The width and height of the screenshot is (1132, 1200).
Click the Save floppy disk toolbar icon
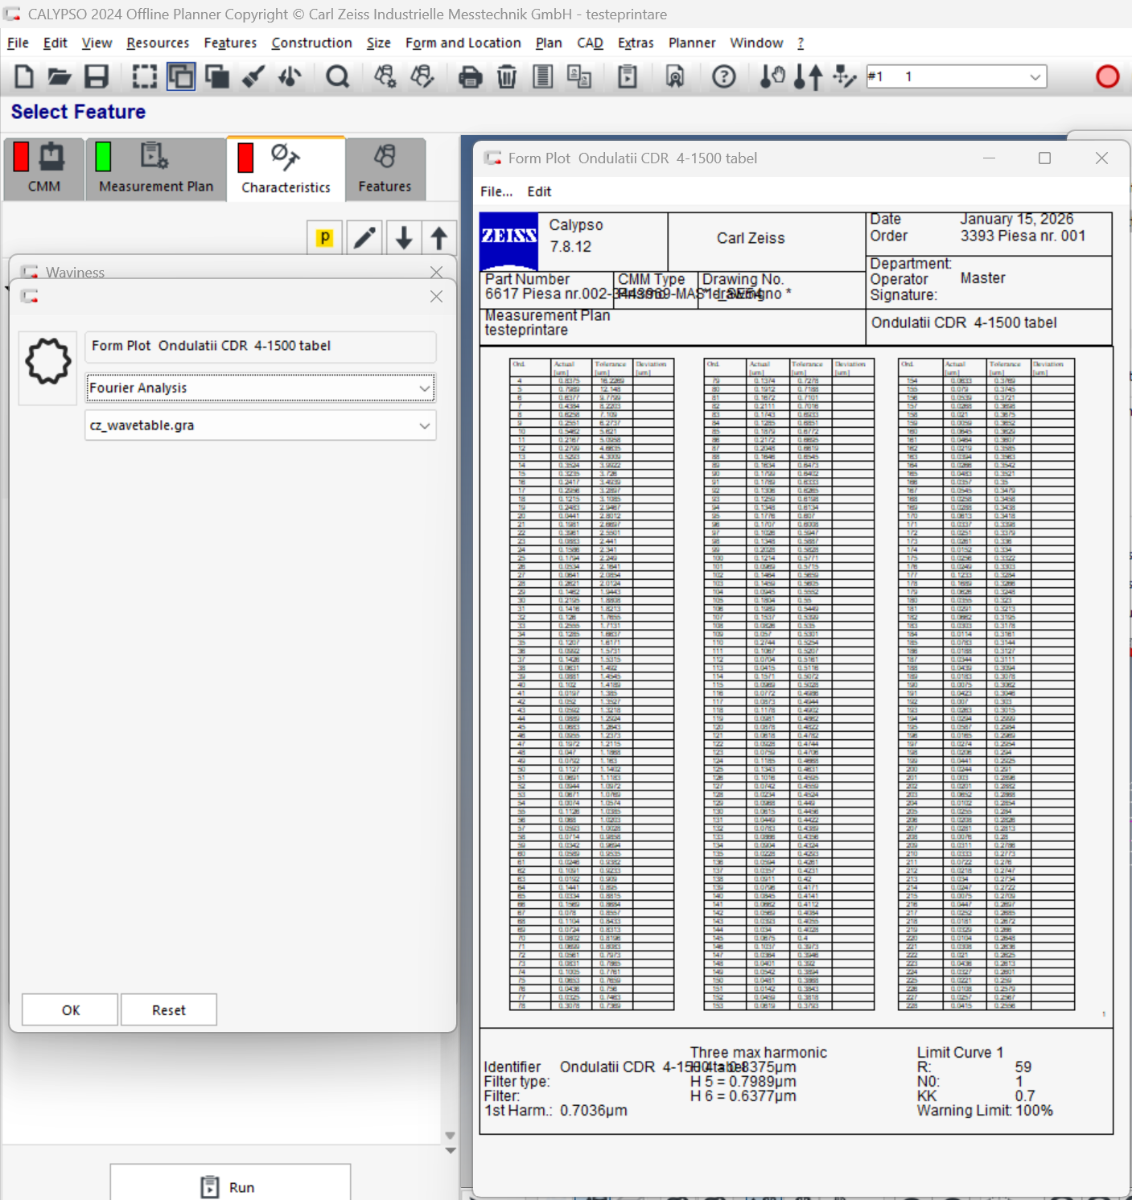(96, 77)
